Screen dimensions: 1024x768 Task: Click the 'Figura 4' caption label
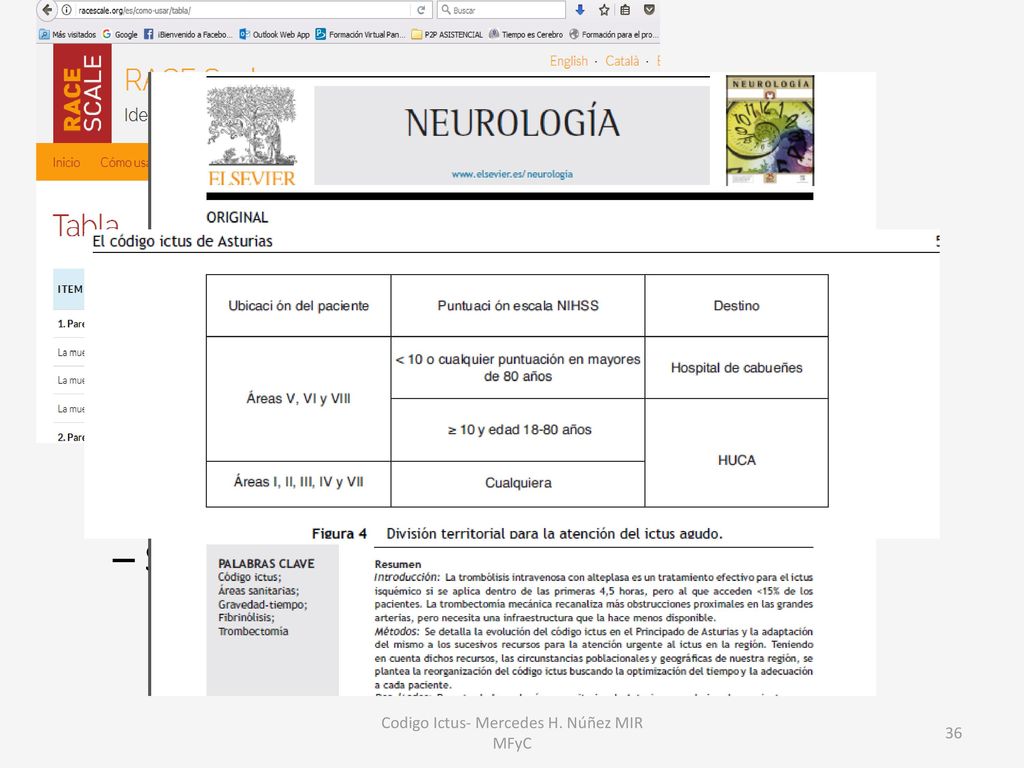coord(340,533)
